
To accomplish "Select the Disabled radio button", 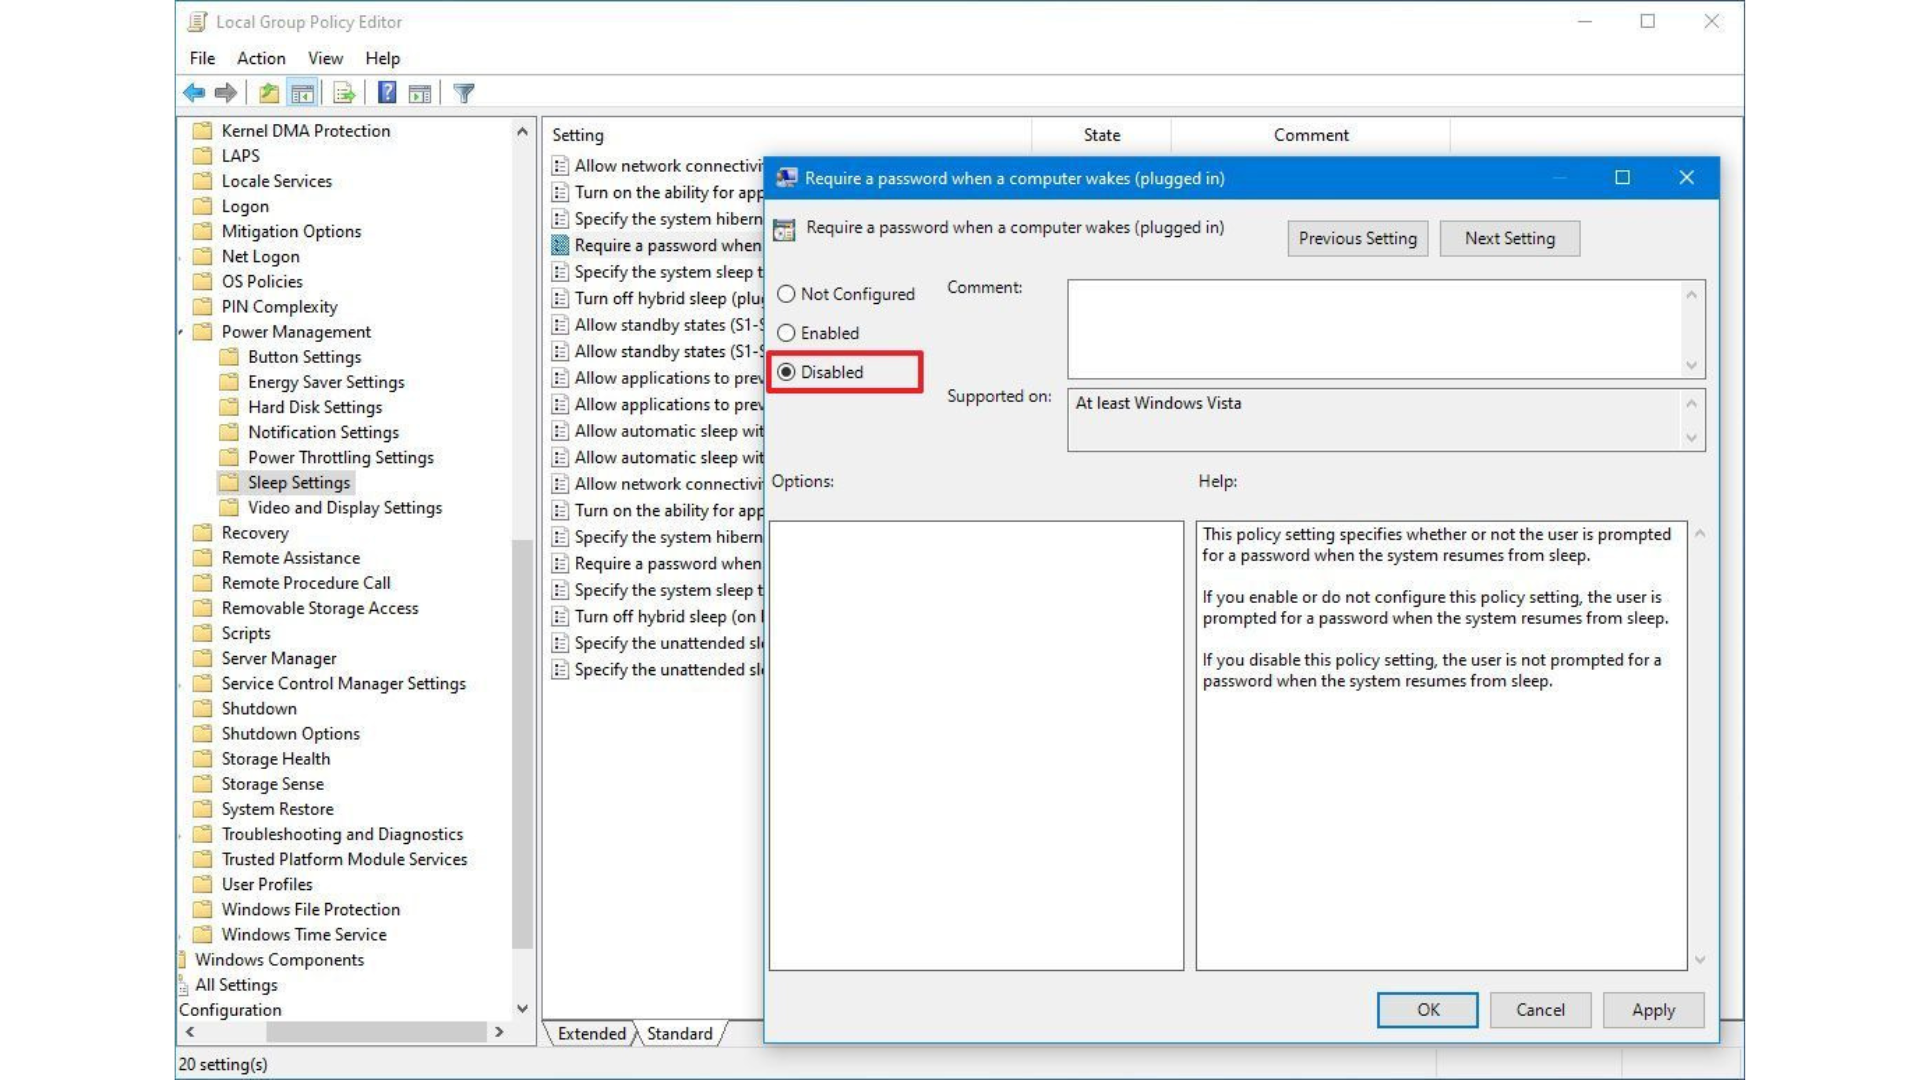I will point(786,371).
